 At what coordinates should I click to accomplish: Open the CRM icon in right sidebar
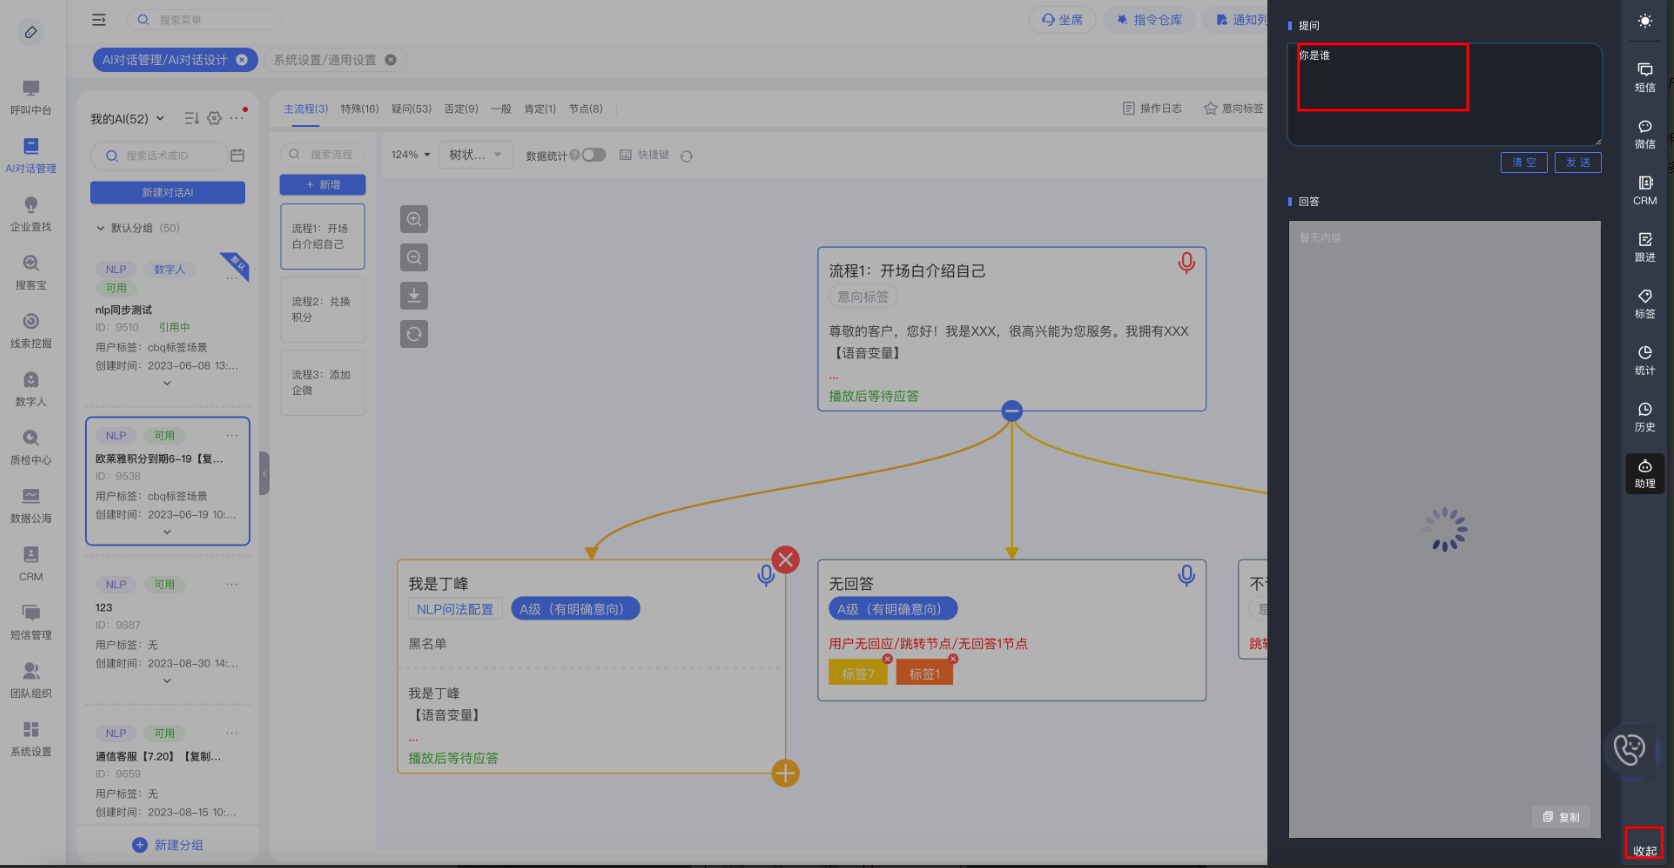tap(1644, 189)
